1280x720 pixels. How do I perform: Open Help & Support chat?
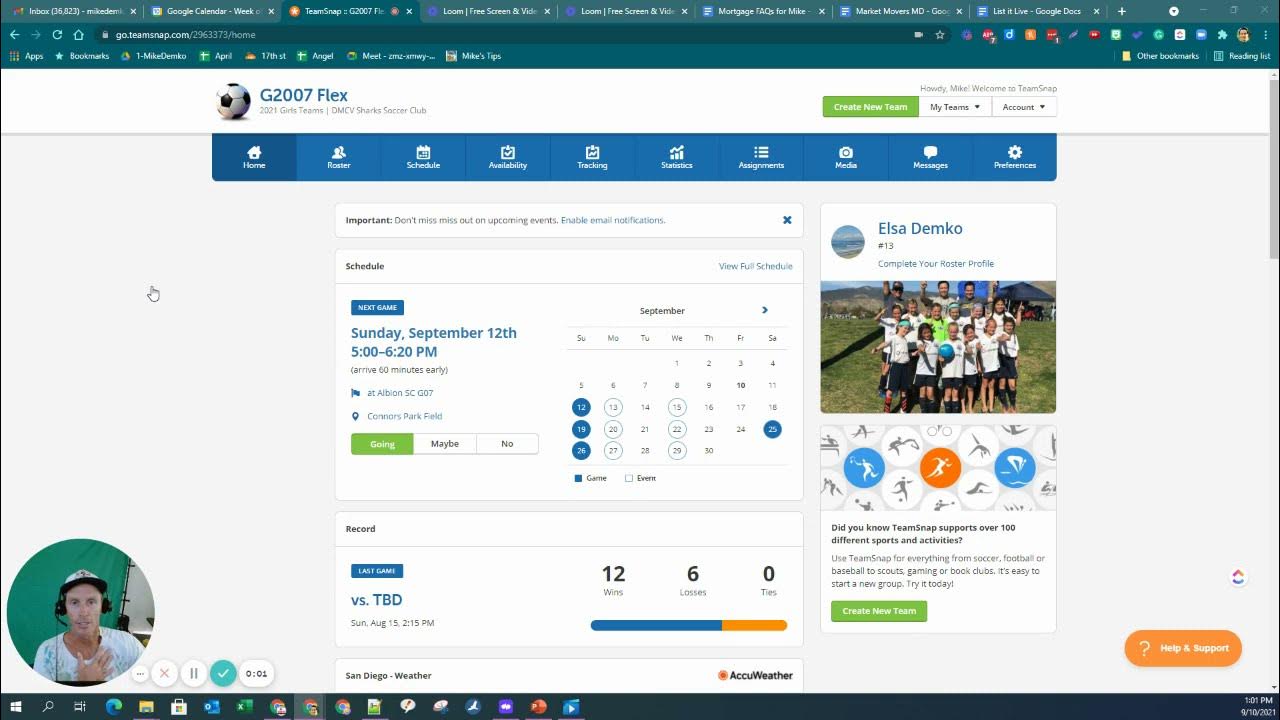point(1183,648)
